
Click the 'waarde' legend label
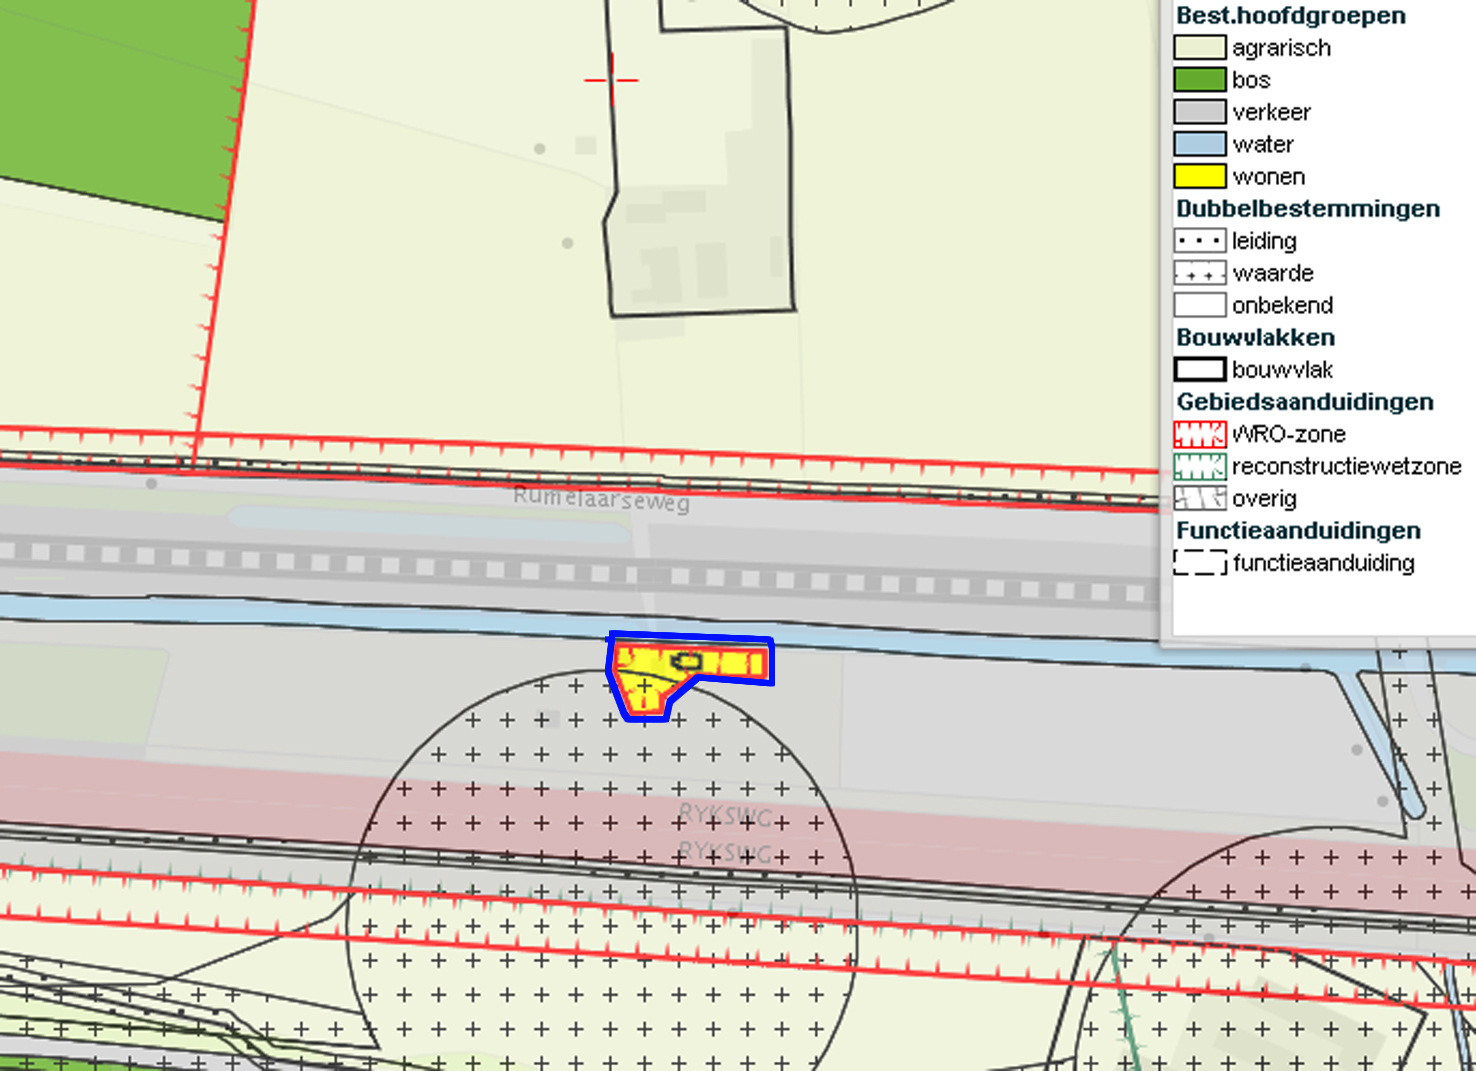pos(1273,273)
